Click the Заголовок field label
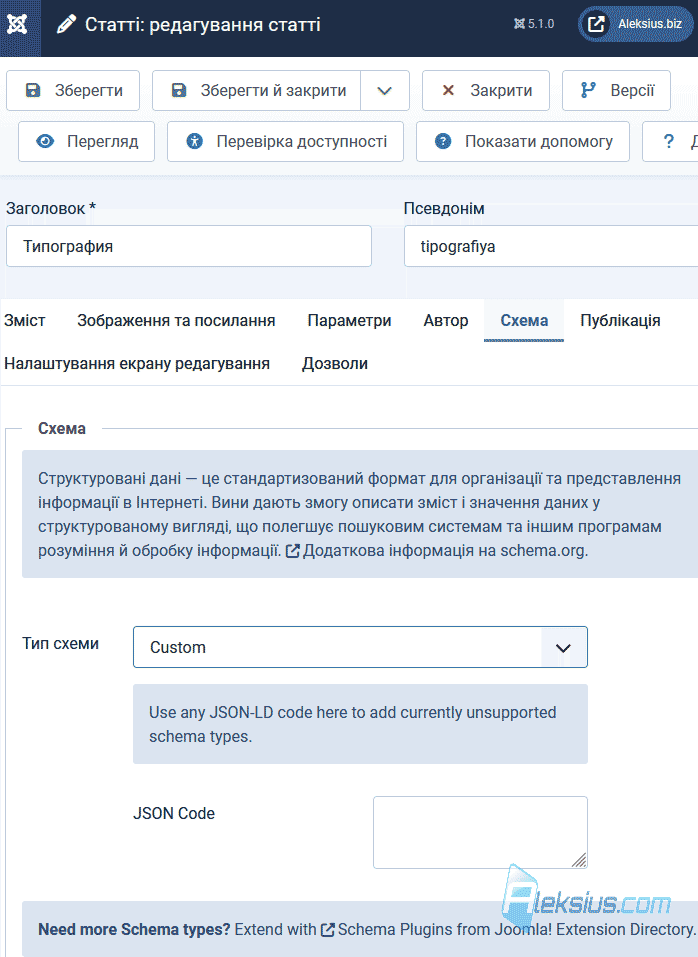 pyautogui.click(x=51, y=208)
